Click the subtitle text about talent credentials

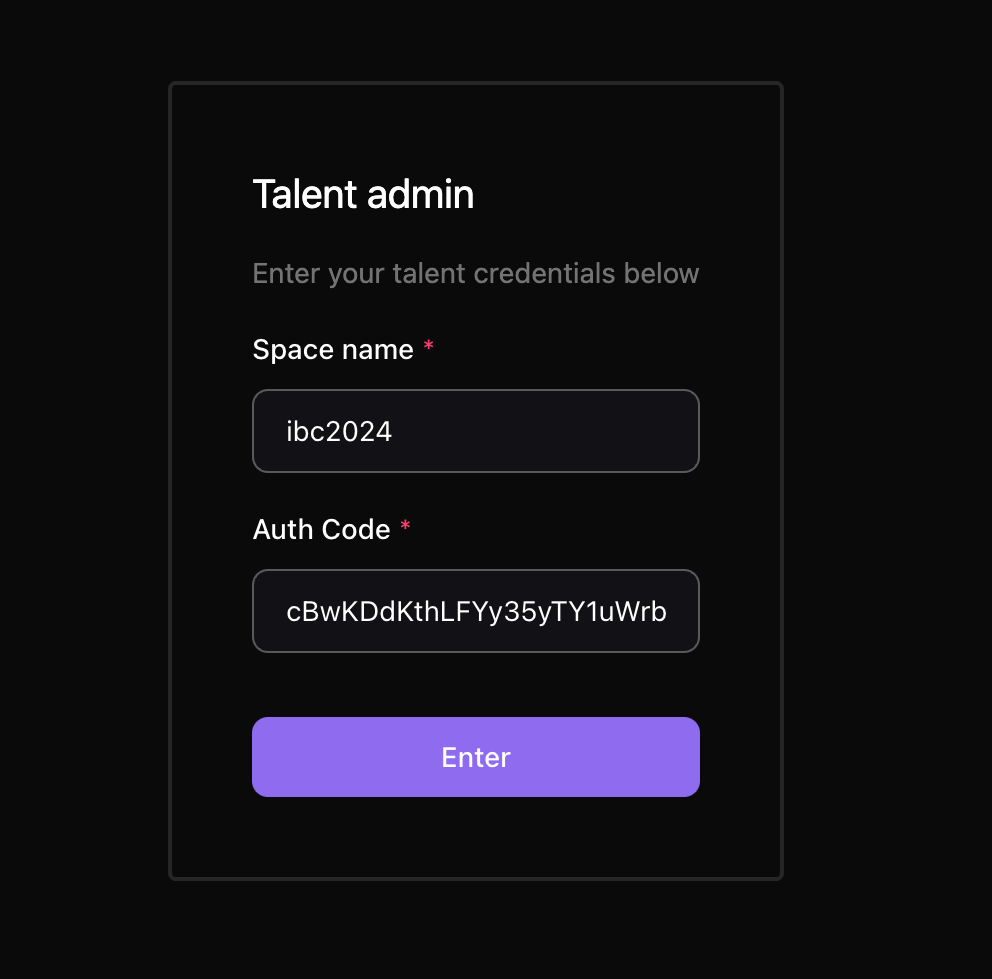pyautogui.click(x=475, y=273)
